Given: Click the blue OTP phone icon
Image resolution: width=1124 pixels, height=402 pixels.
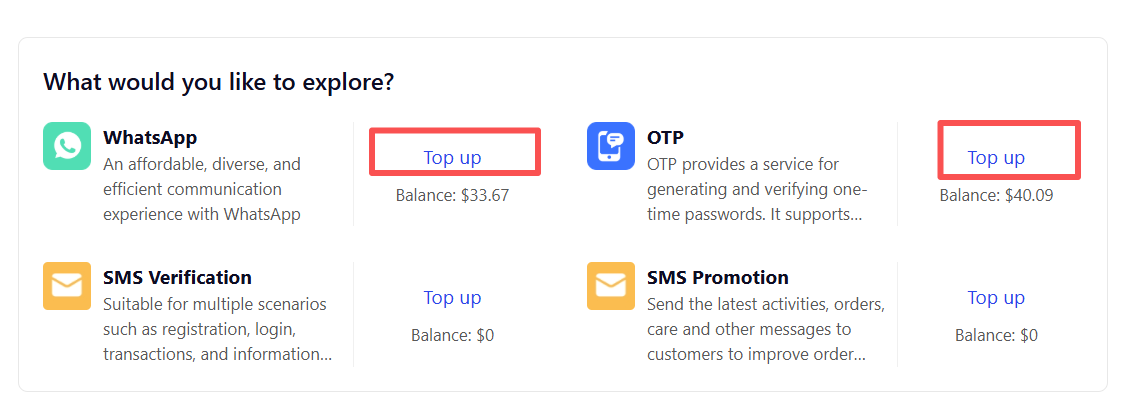Looking at the screenshot, I should [x=611, y=146].
